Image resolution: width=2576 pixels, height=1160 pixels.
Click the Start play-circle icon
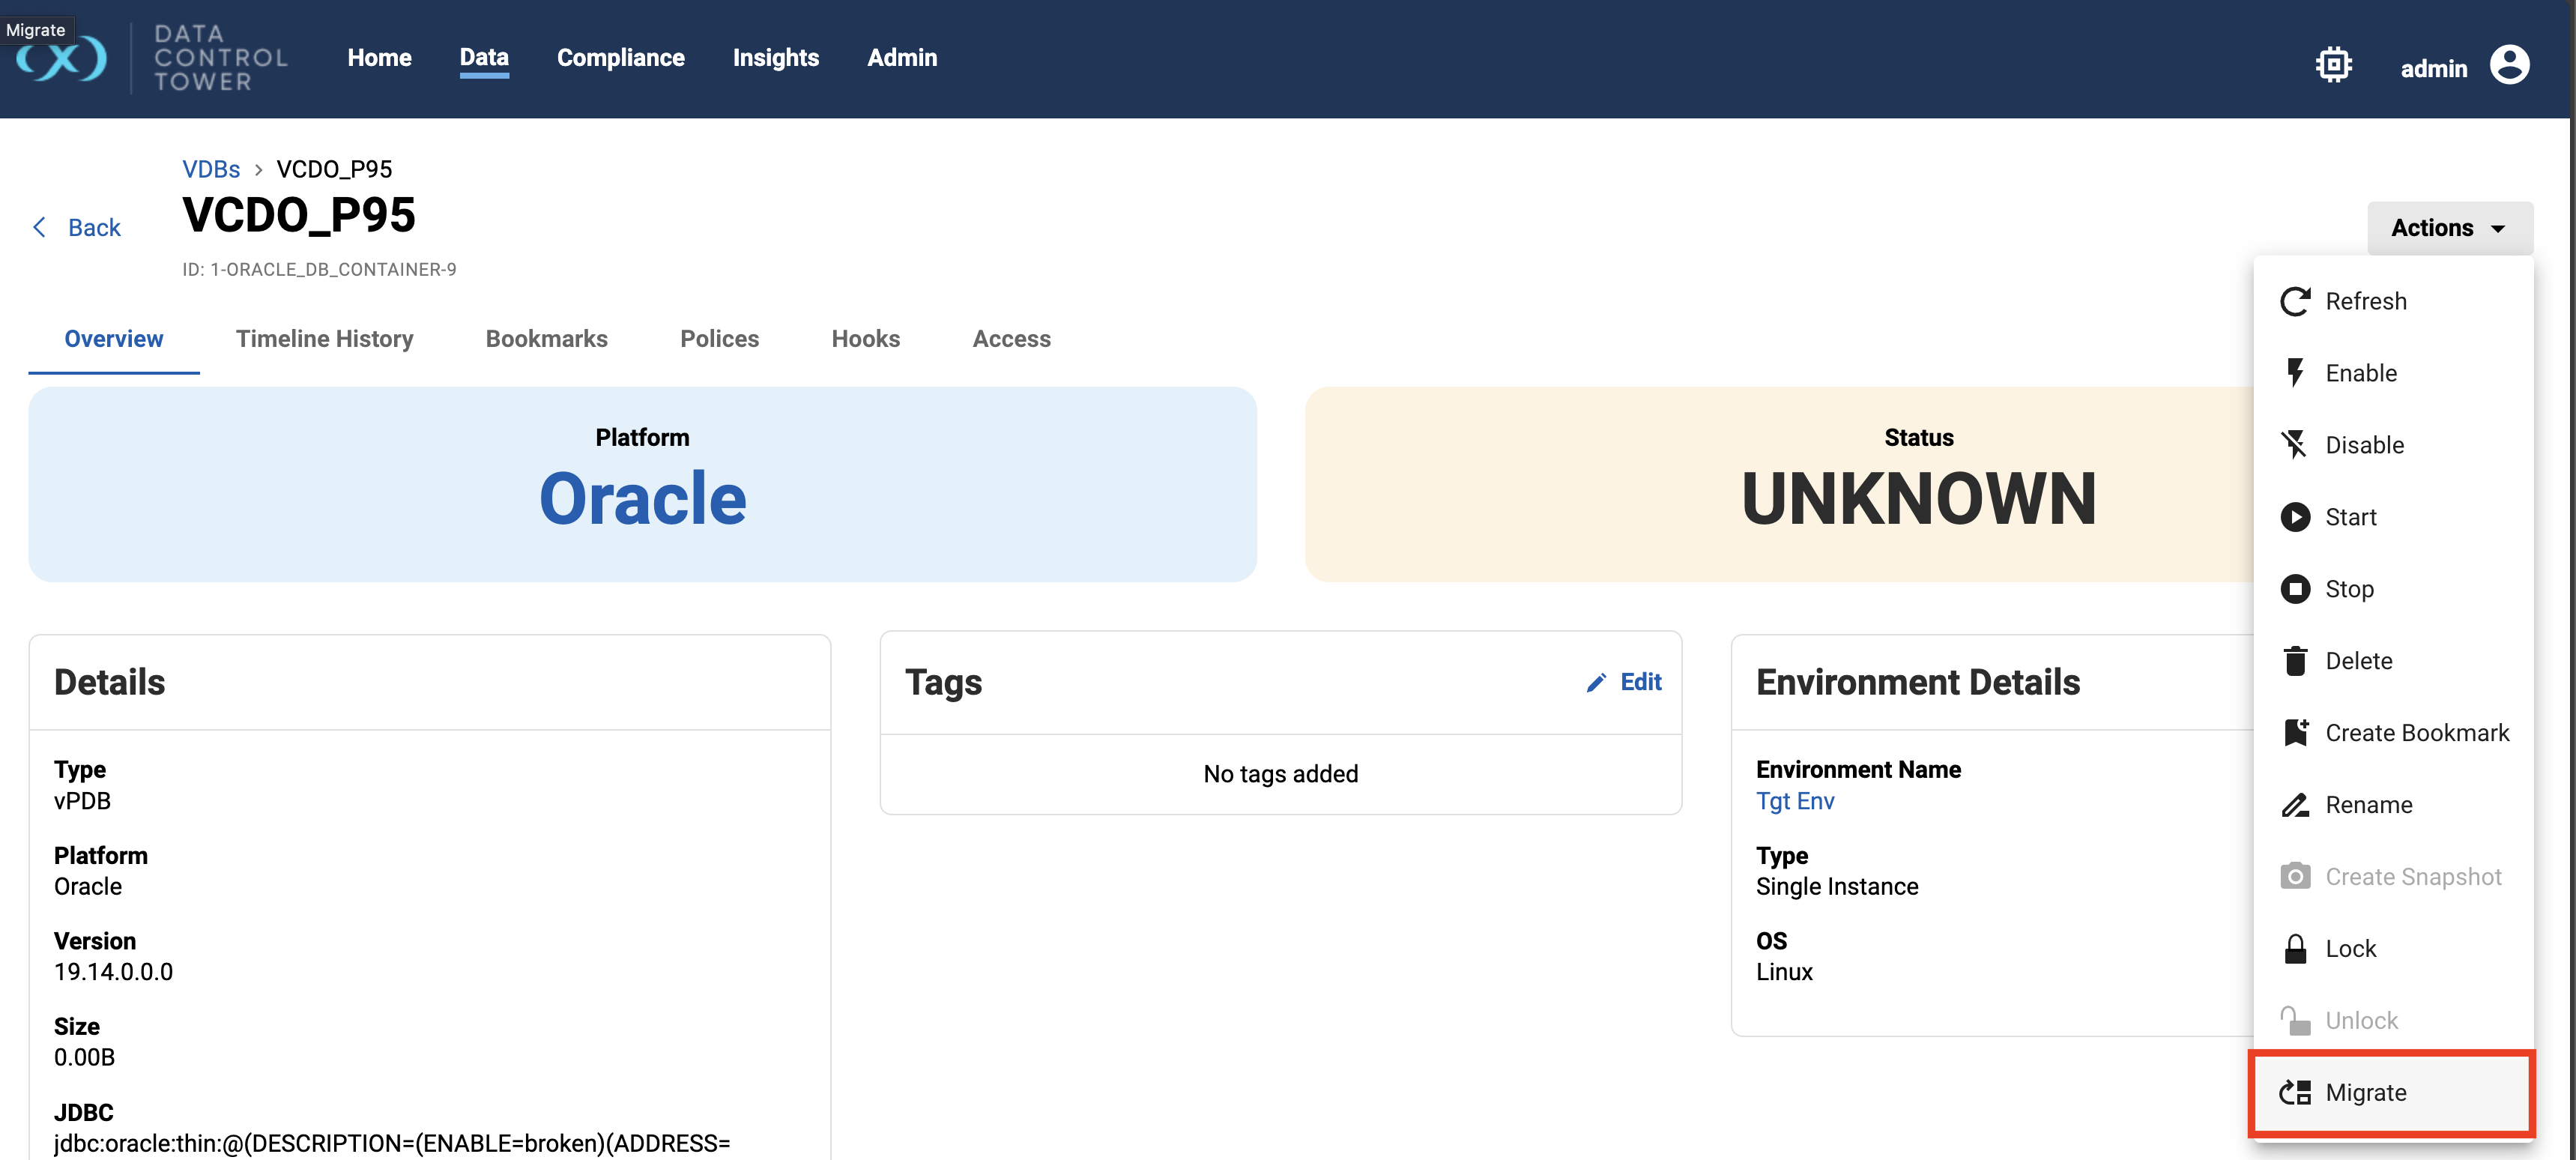pyautogui.click(x=2294, y=517)
